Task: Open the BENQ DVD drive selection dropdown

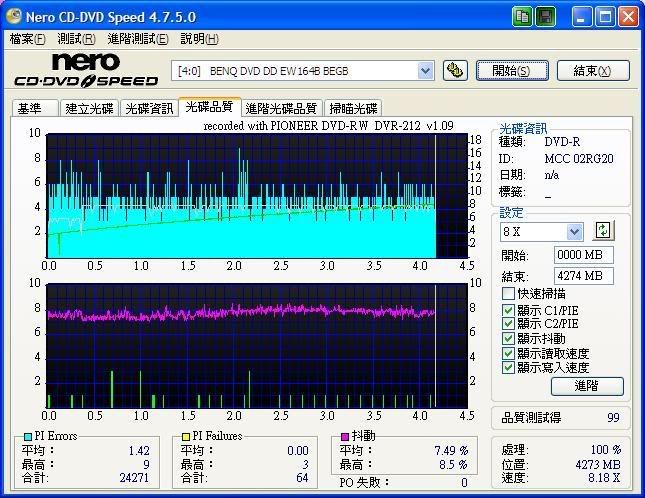Action: (425, 71)
